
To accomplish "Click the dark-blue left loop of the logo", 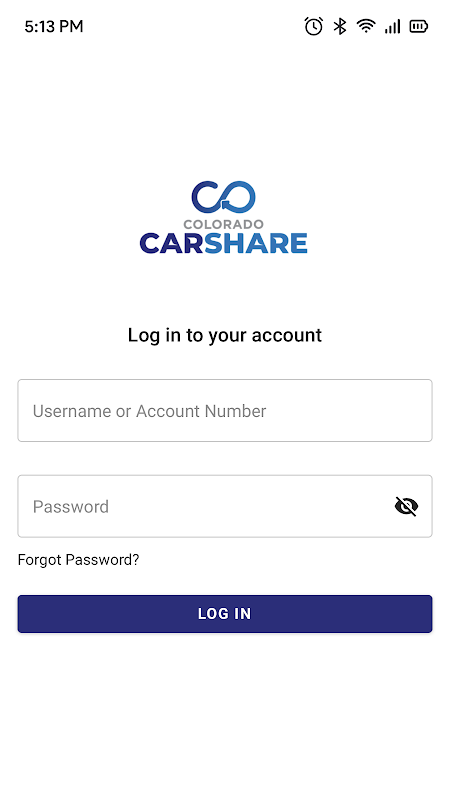I will [205, 197].
